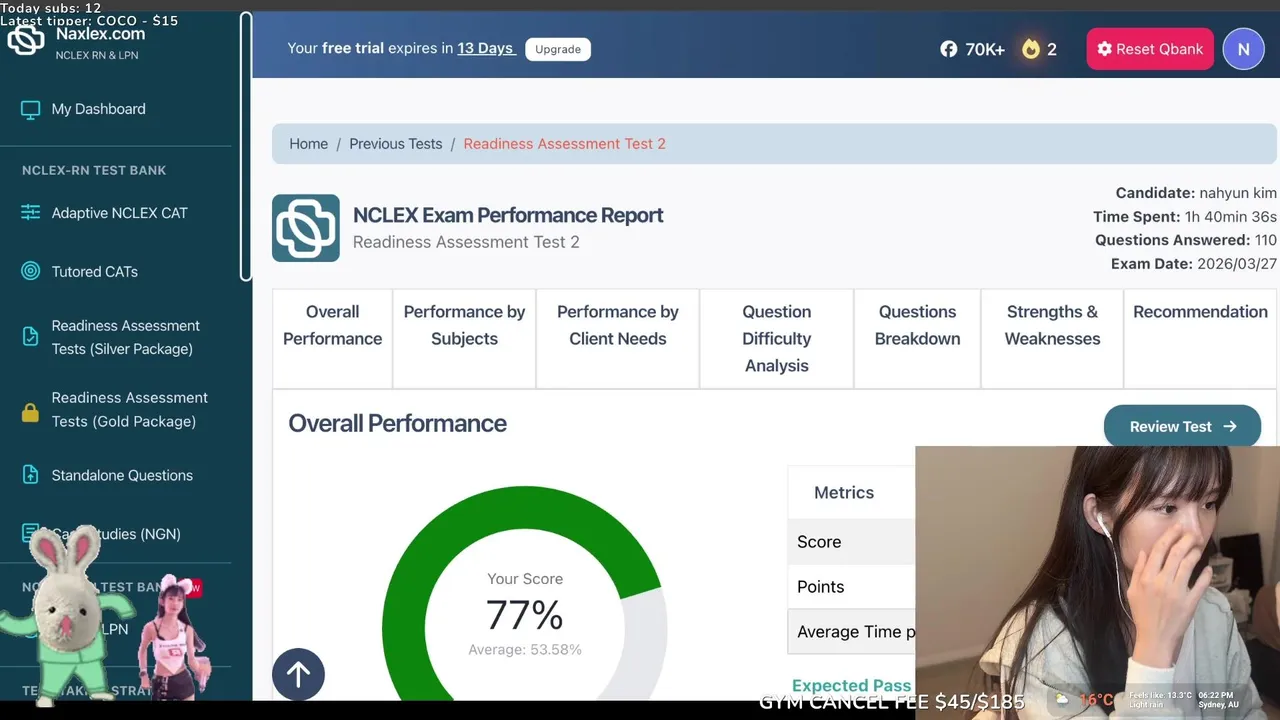
Task: Click the 13 Days link
Action: 486,48
